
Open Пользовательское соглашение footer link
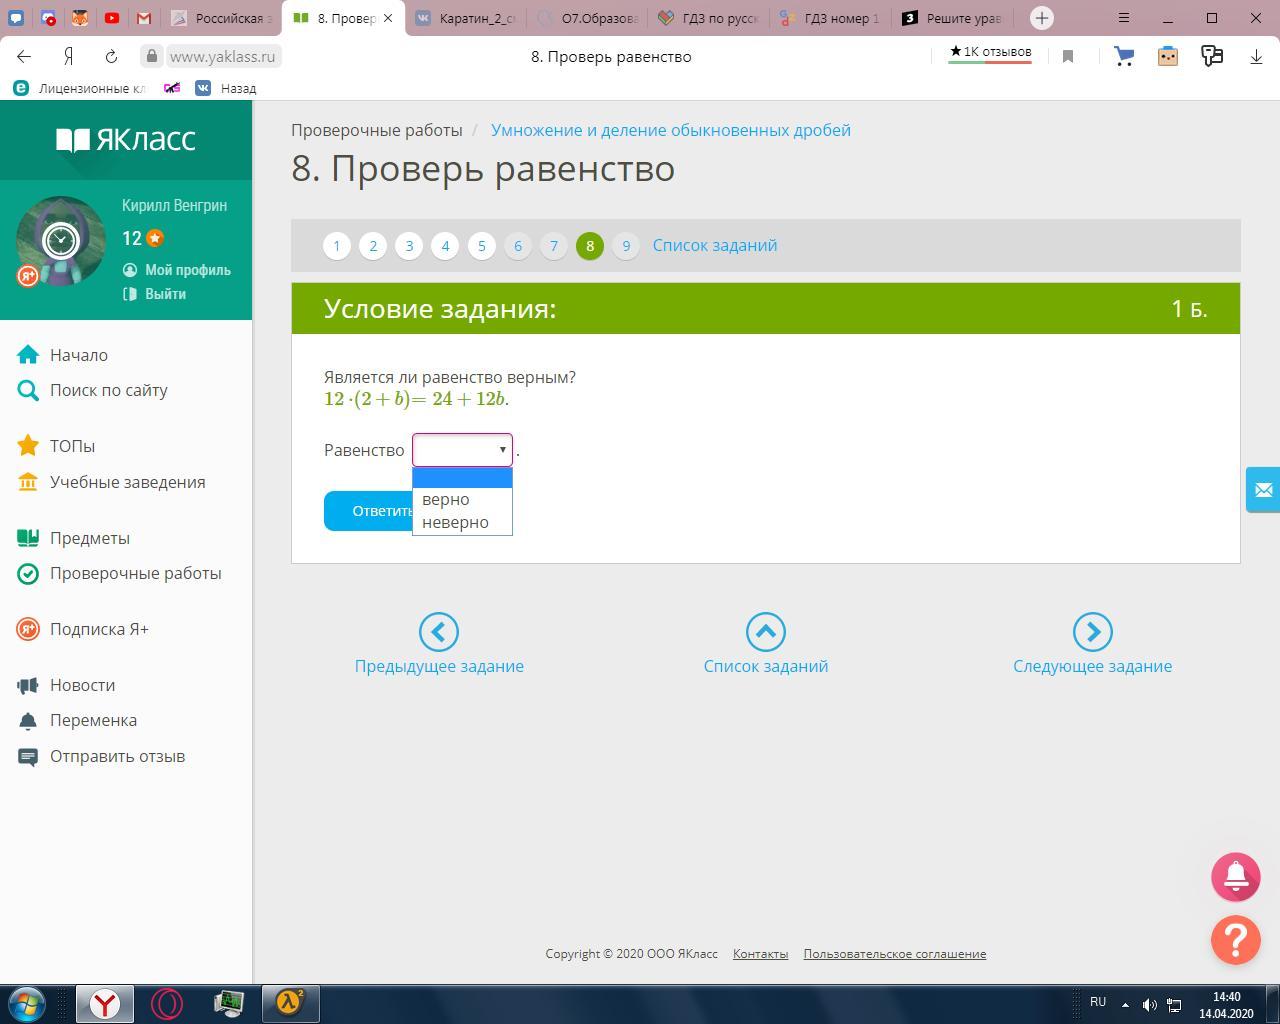[895, 954]
